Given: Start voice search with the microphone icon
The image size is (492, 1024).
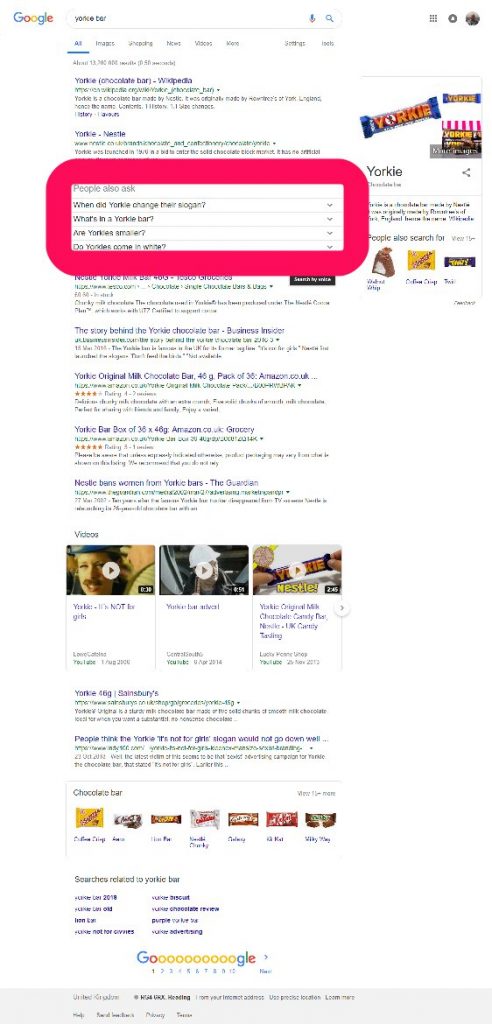Looking at the screenshot, I should tap(312, 18).
